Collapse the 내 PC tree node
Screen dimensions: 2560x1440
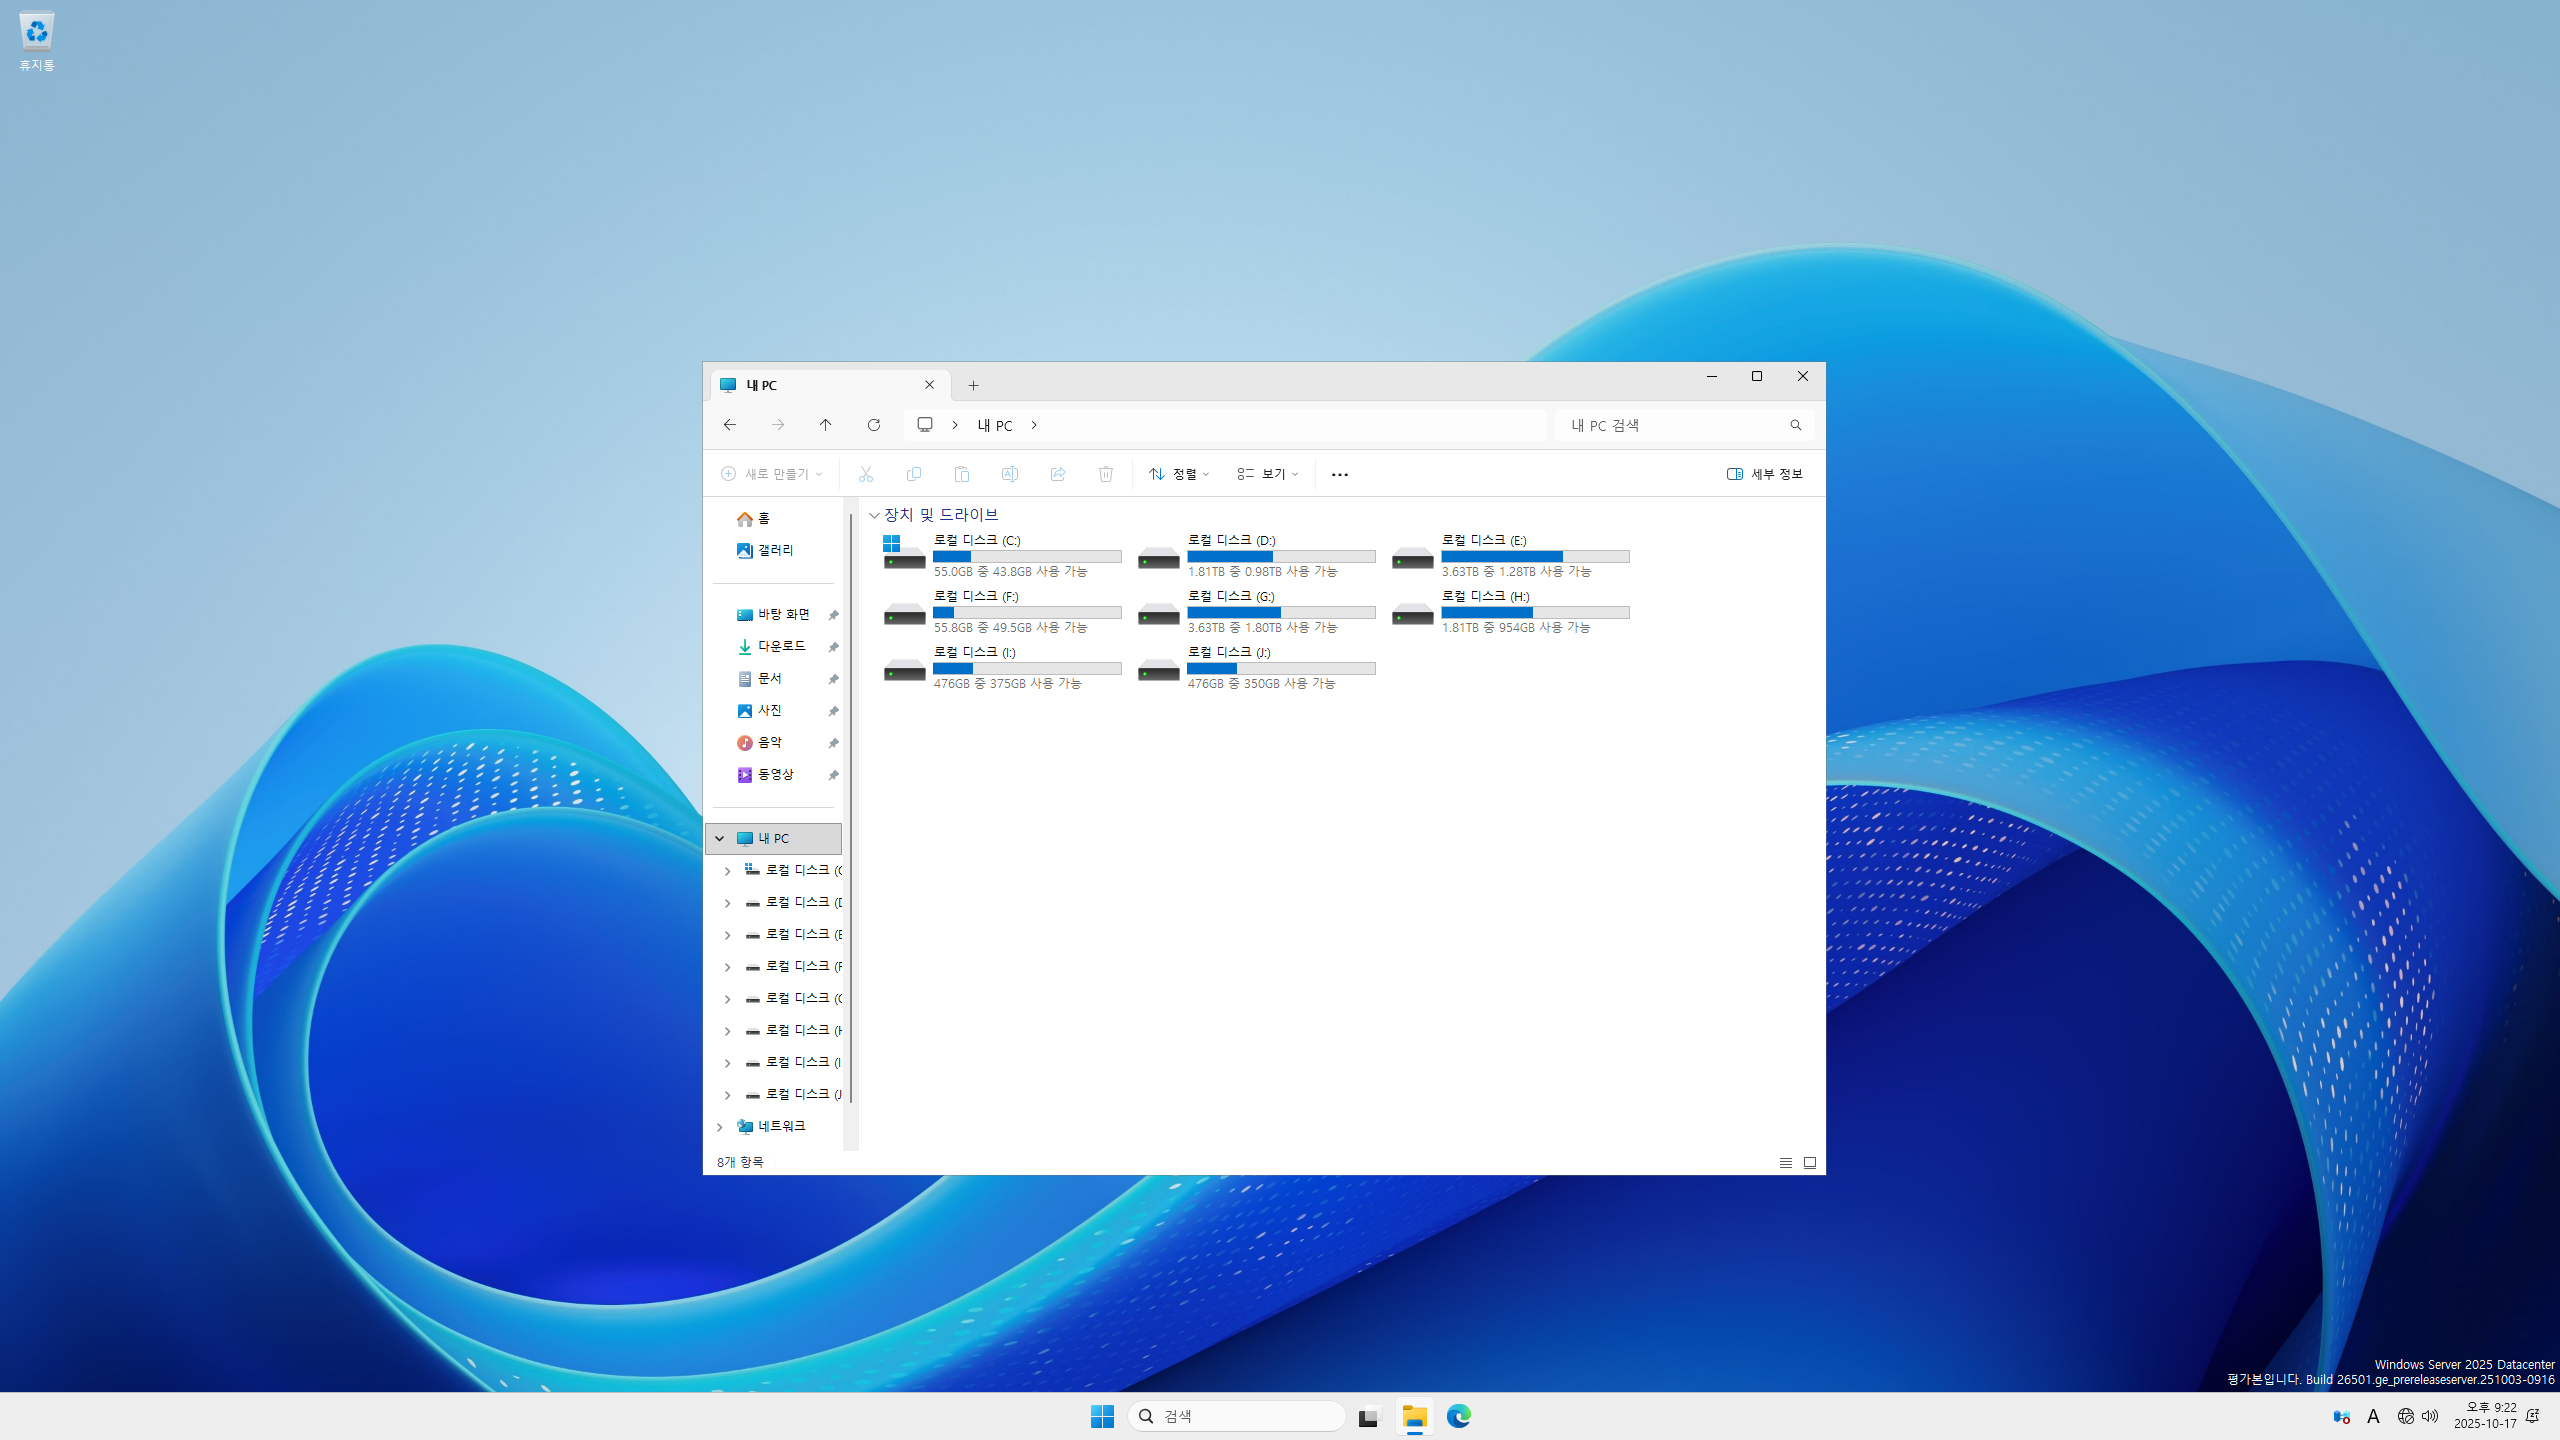coord(719,838)
